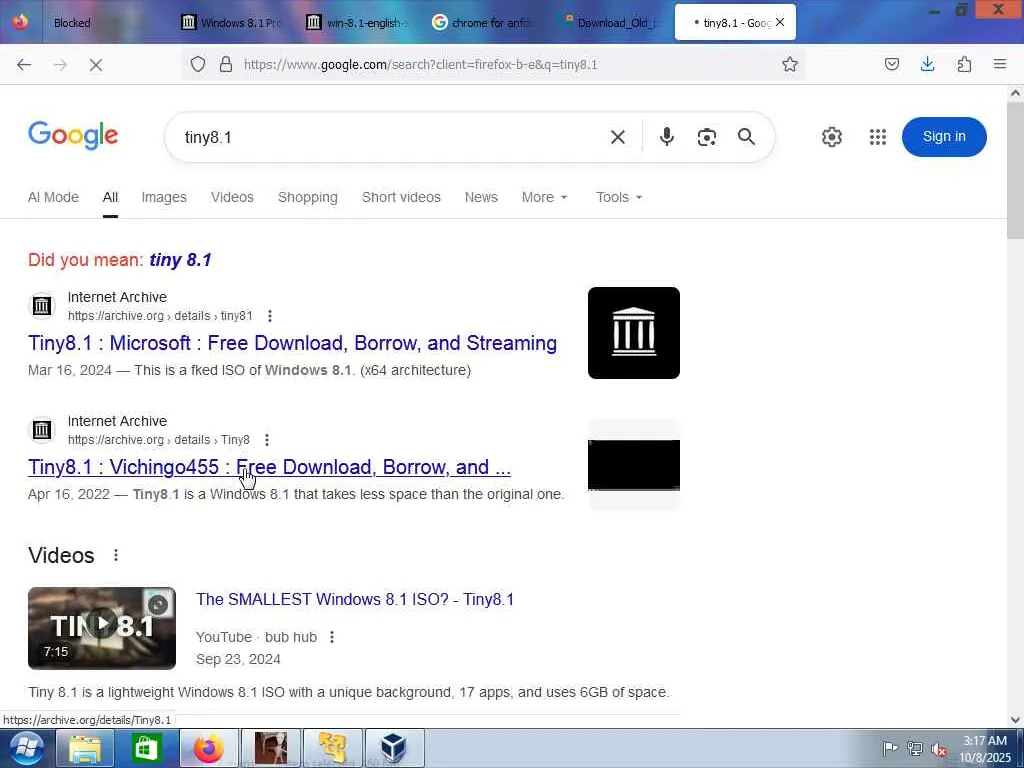Open the Firefox hamburger application menu
This screenshot has height=768, width=1024.
click(1000, 64)
